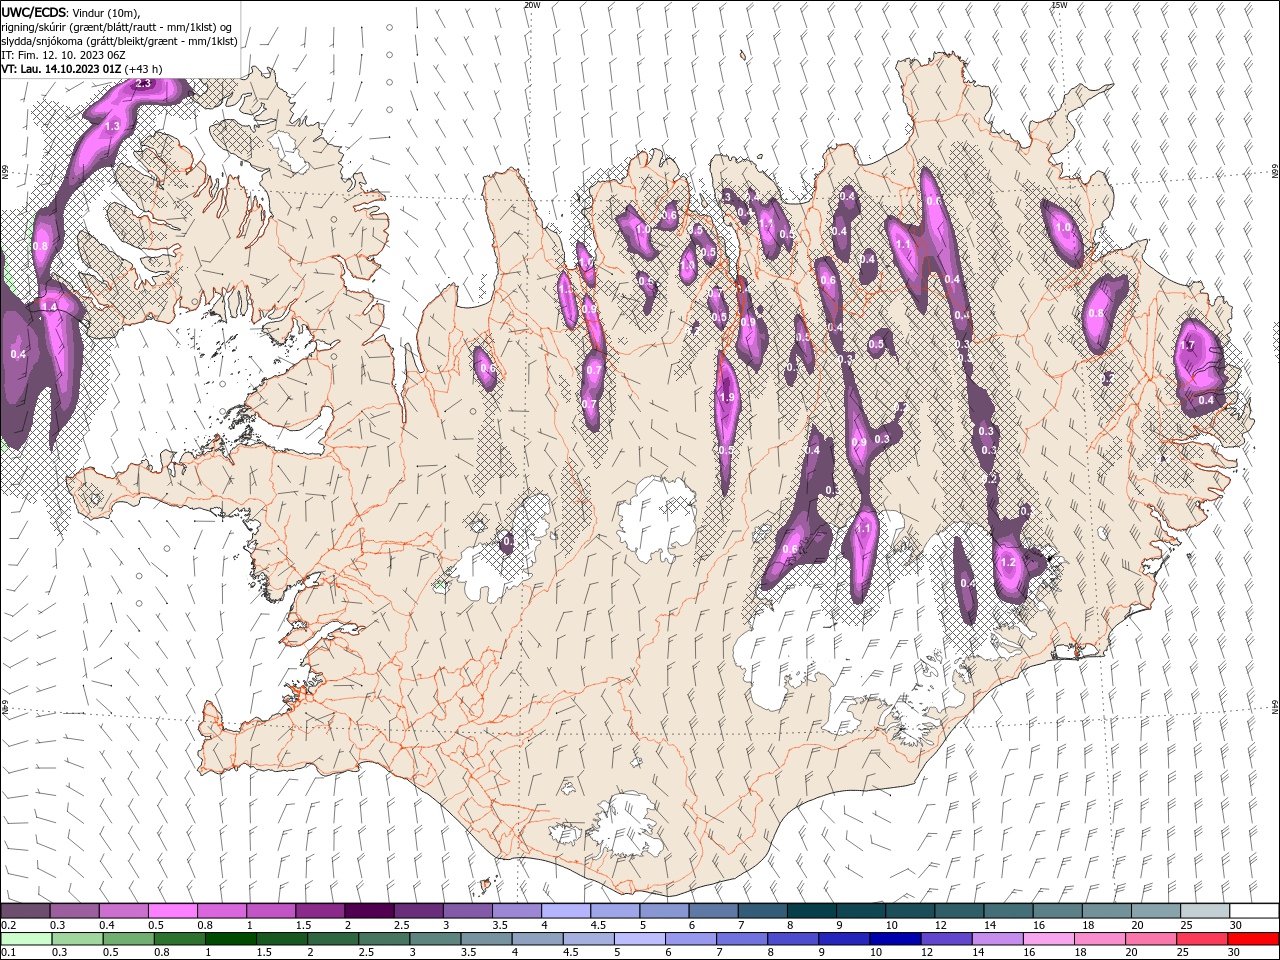Screen dimensions: 1280x960
Task: Click the 64N latitude label on the right edge
Action: tap(1275, 707)
